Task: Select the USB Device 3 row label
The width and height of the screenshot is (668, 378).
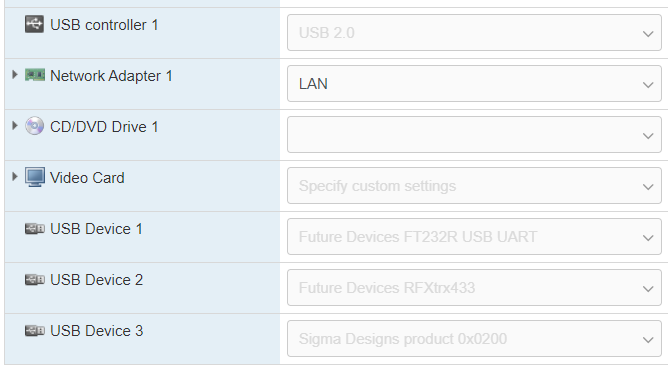Action: pos(97,331)
